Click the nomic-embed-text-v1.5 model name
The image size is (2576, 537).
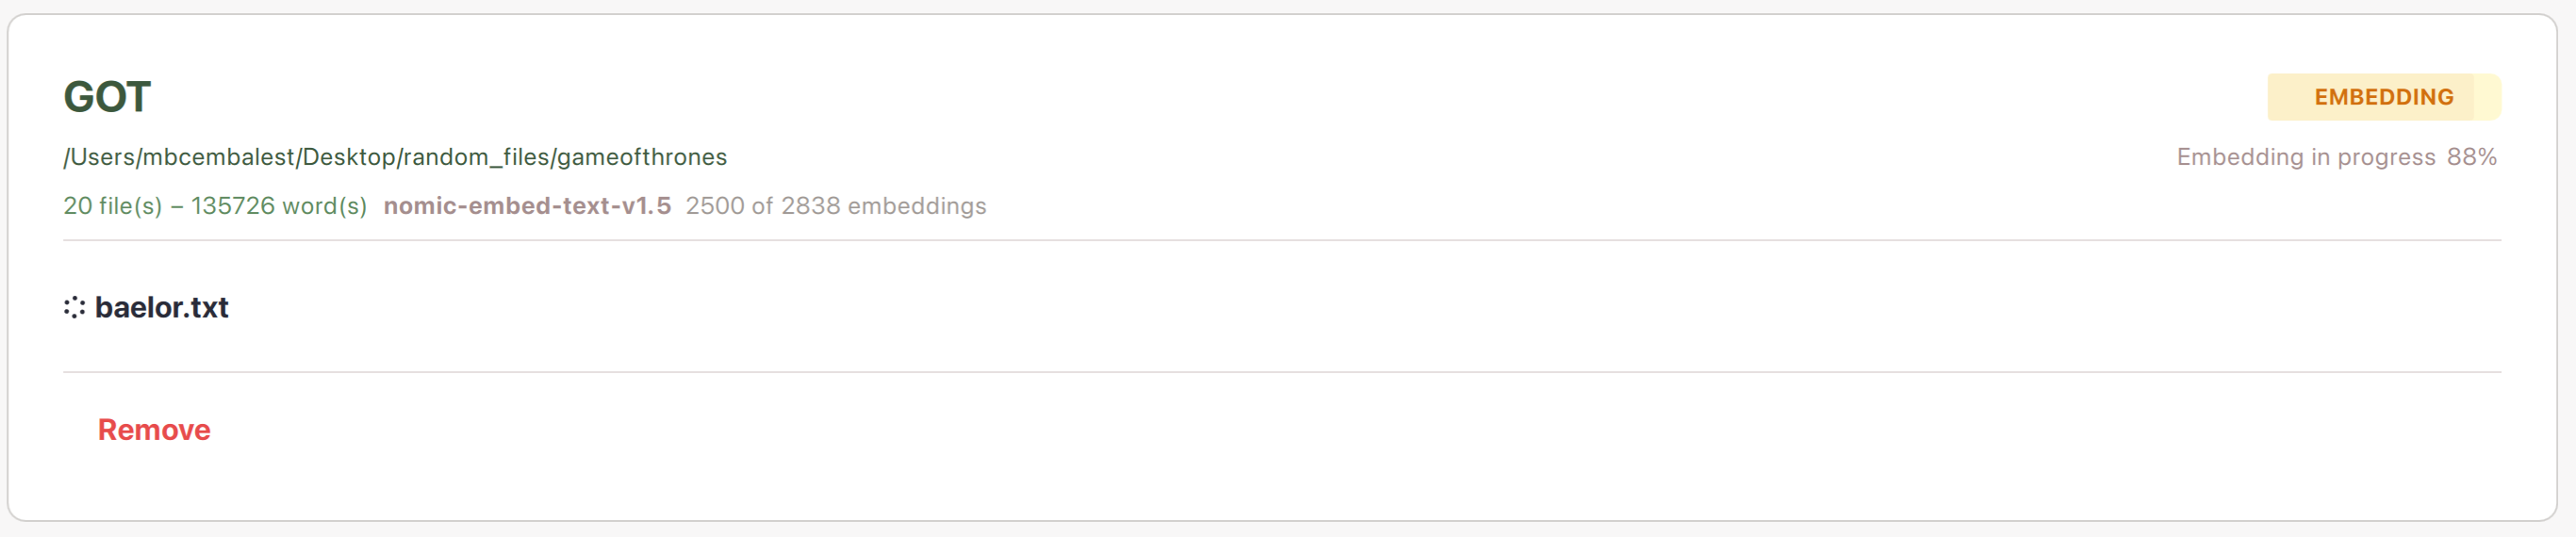tap(527, 206)
